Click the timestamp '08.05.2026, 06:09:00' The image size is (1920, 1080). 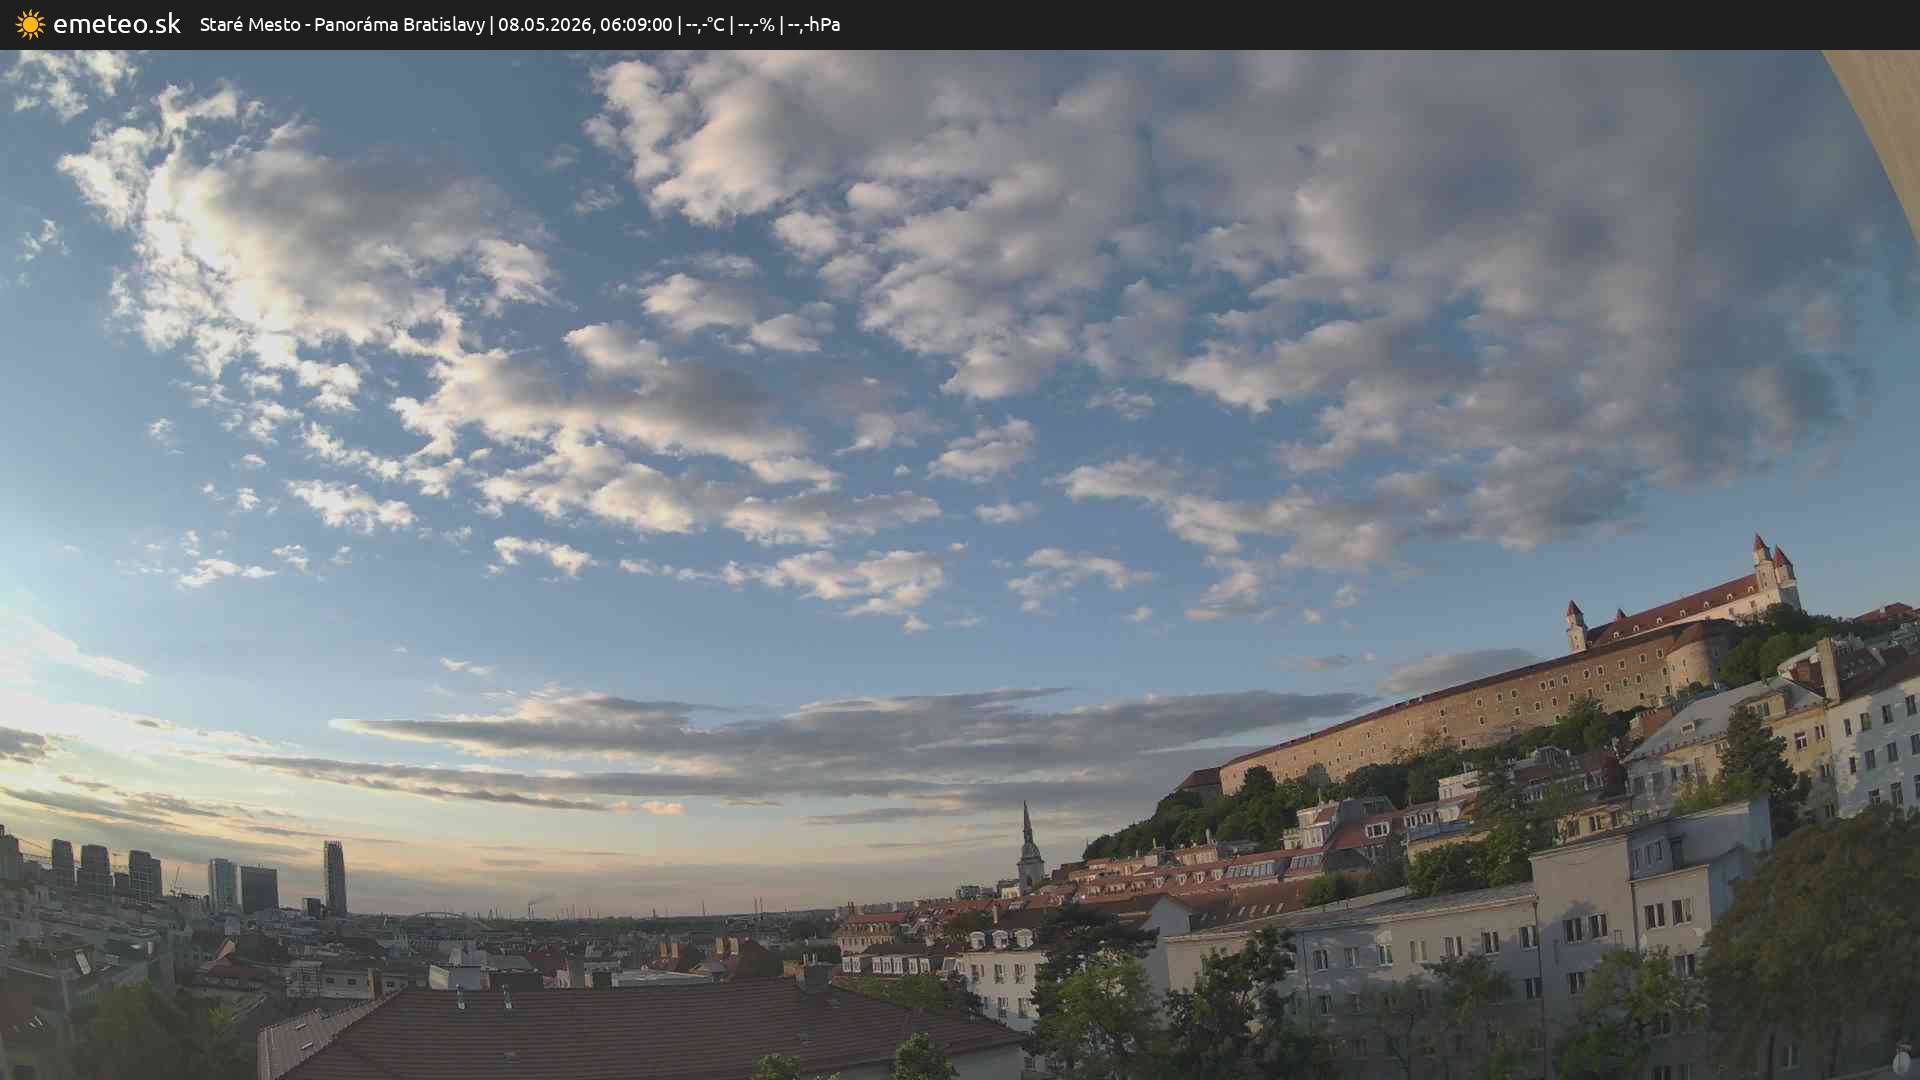585,24
